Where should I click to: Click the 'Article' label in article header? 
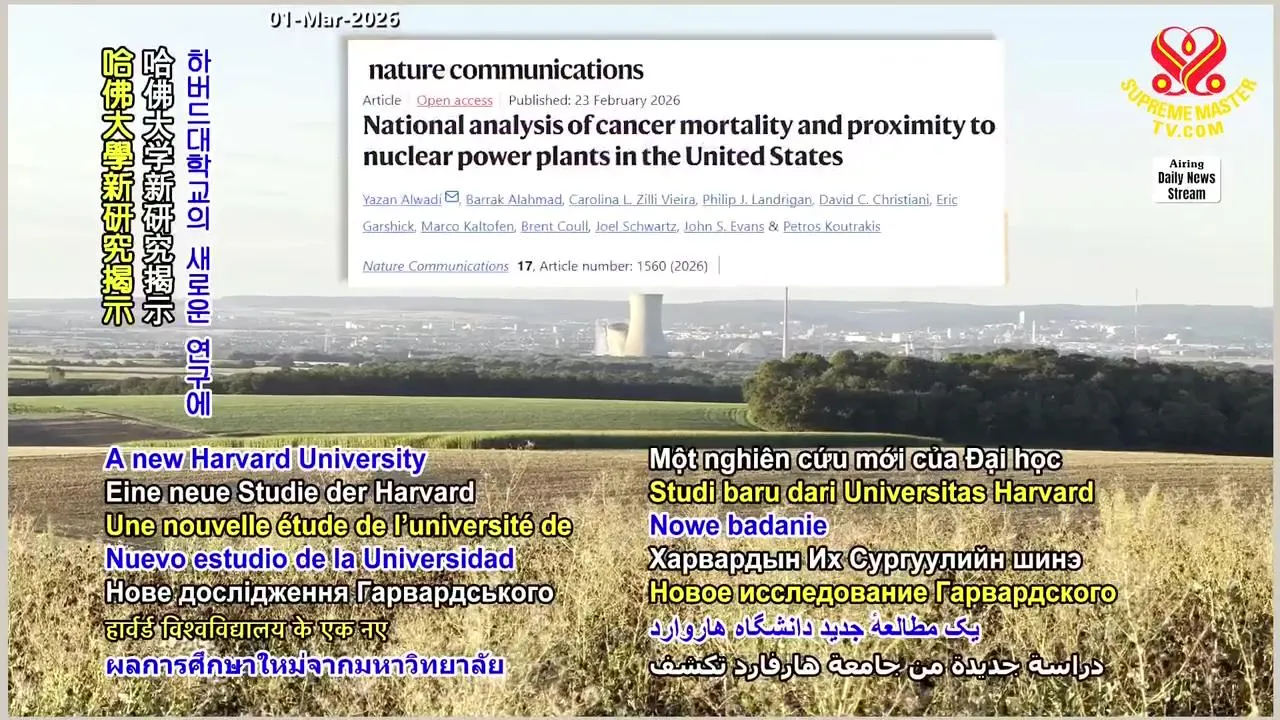click(x=382, y=100)
